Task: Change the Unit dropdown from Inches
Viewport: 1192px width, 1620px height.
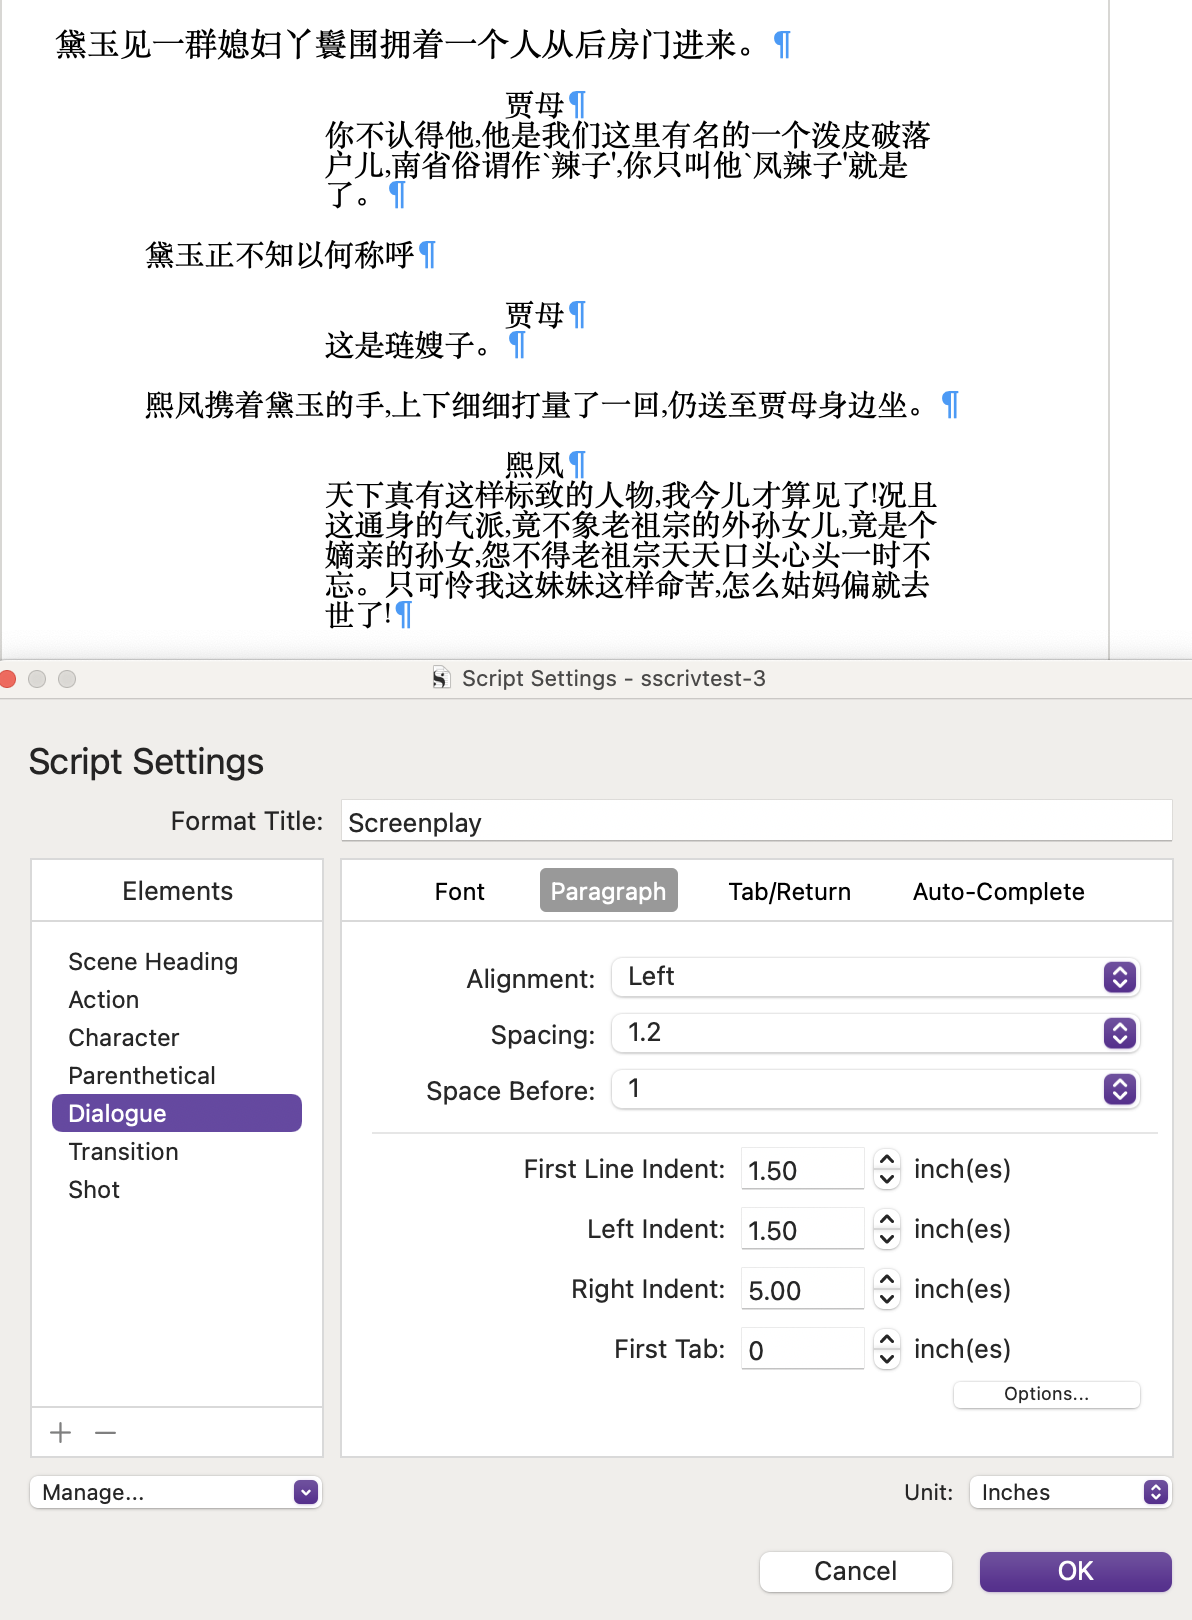Action: point(1069,1492)
